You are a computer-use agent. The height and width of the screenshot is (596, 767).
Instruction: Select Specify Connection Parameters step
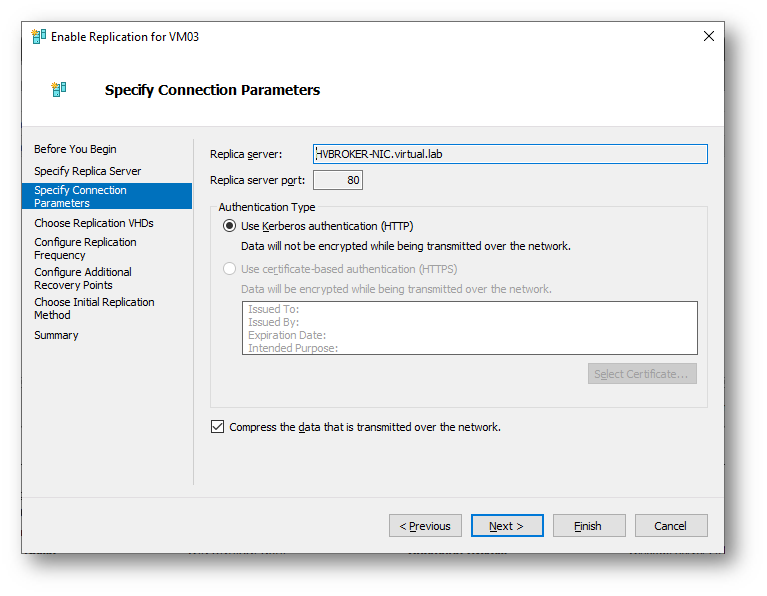coord(107,196)
